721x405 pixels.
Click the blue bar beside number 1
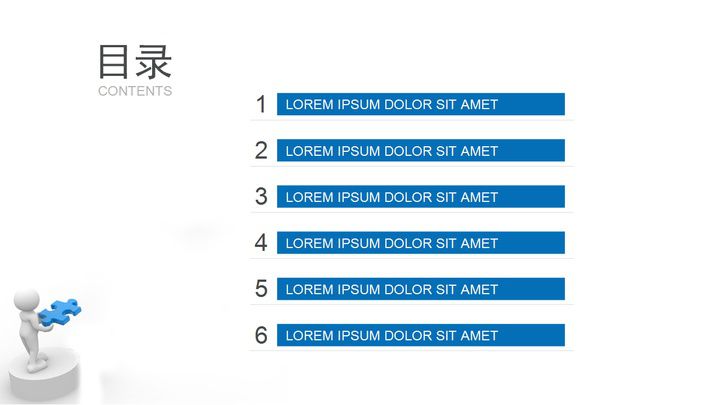coord(420,104)
